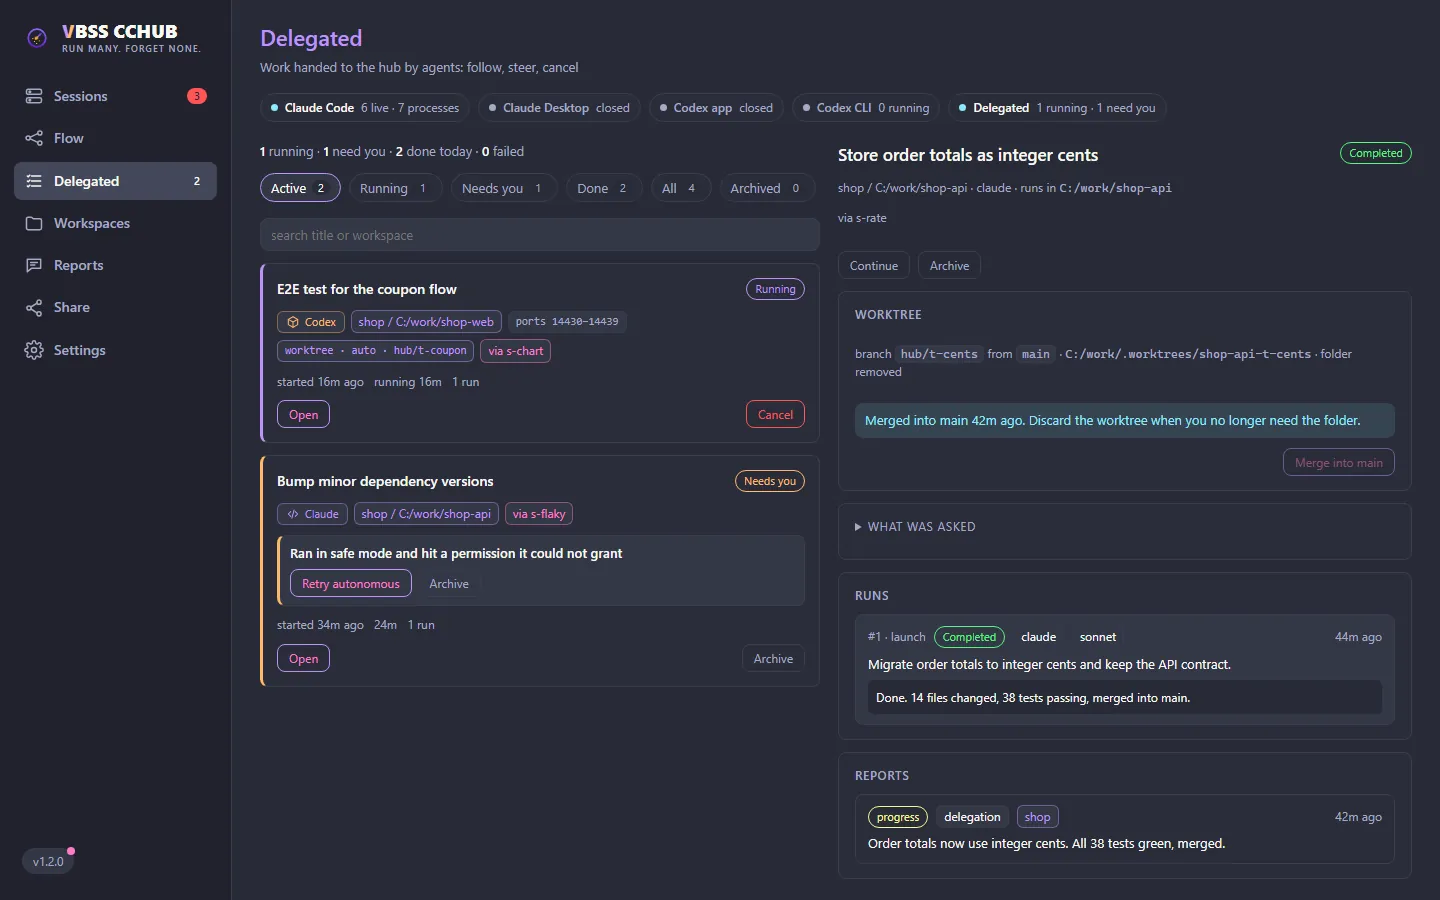1440x900 pixels.
Task: Click the Claude code-brackets icon on Bump card
Action: pyautogui.click(x=293, y=514)
